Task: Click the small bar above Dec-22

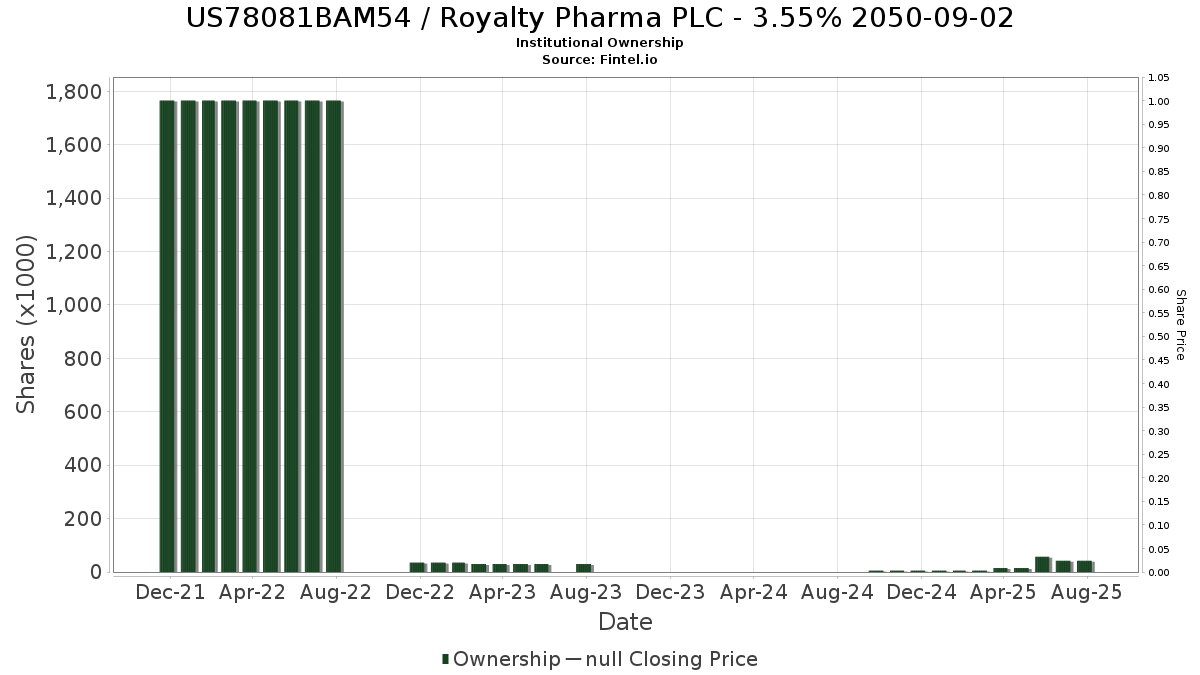Action: (x=418, y=567)
